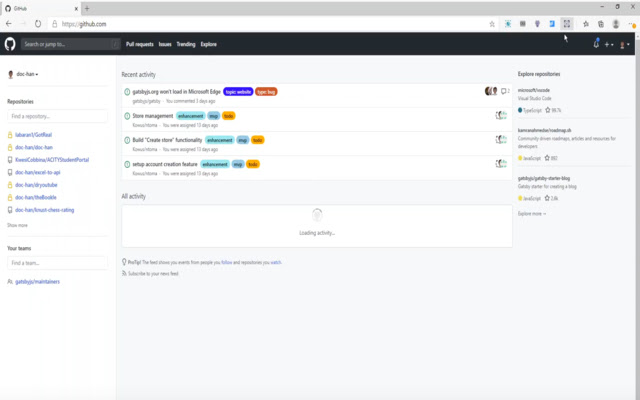Open the plus create-new dropdown
The width and height of the screenshot is (640, 400).
(x=609, y=44)
